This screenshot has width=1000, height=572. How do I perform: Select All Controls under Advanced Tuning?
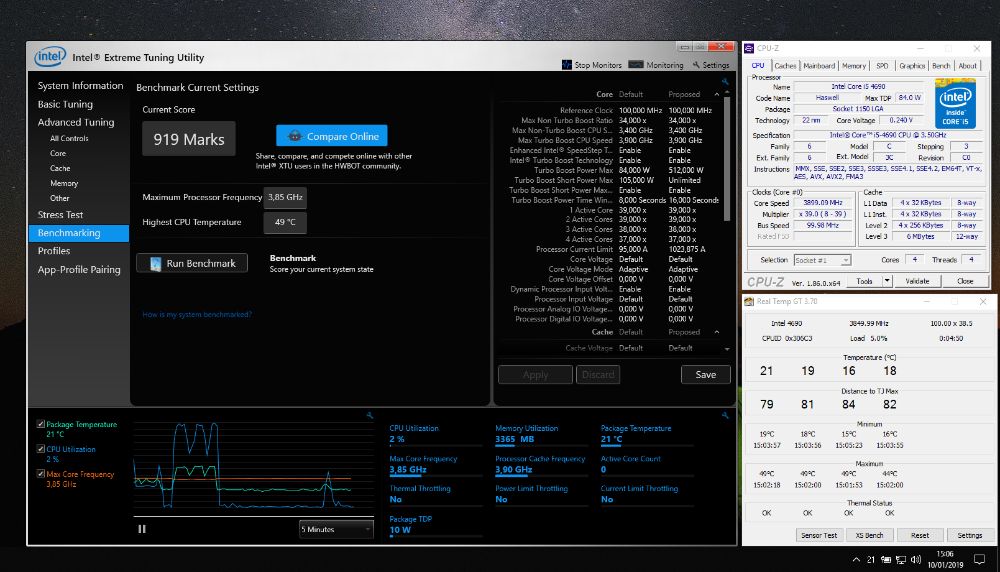coord(69,138)
